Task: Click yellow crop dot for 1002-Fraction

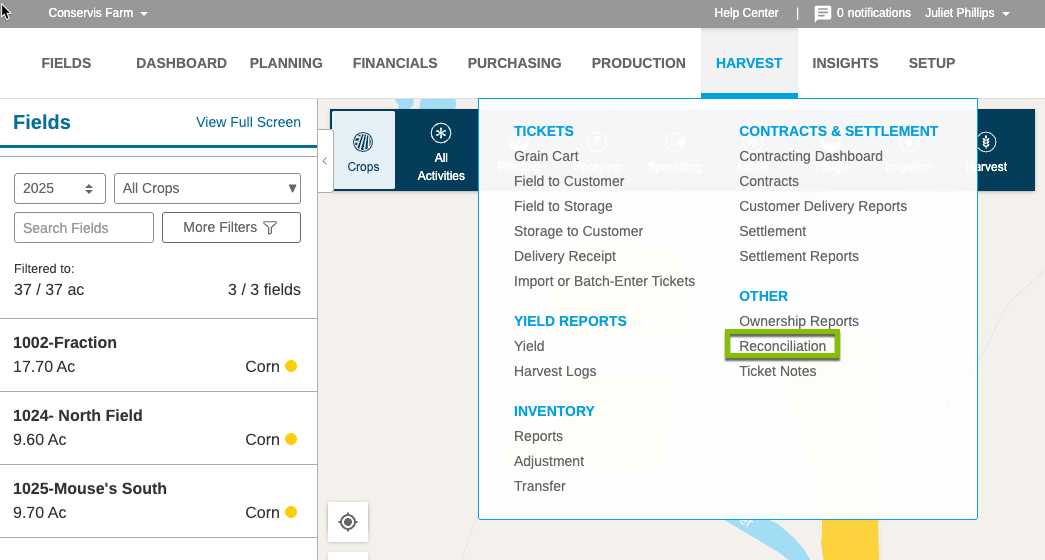Action: pyautogui.click(x=291, y=366)
